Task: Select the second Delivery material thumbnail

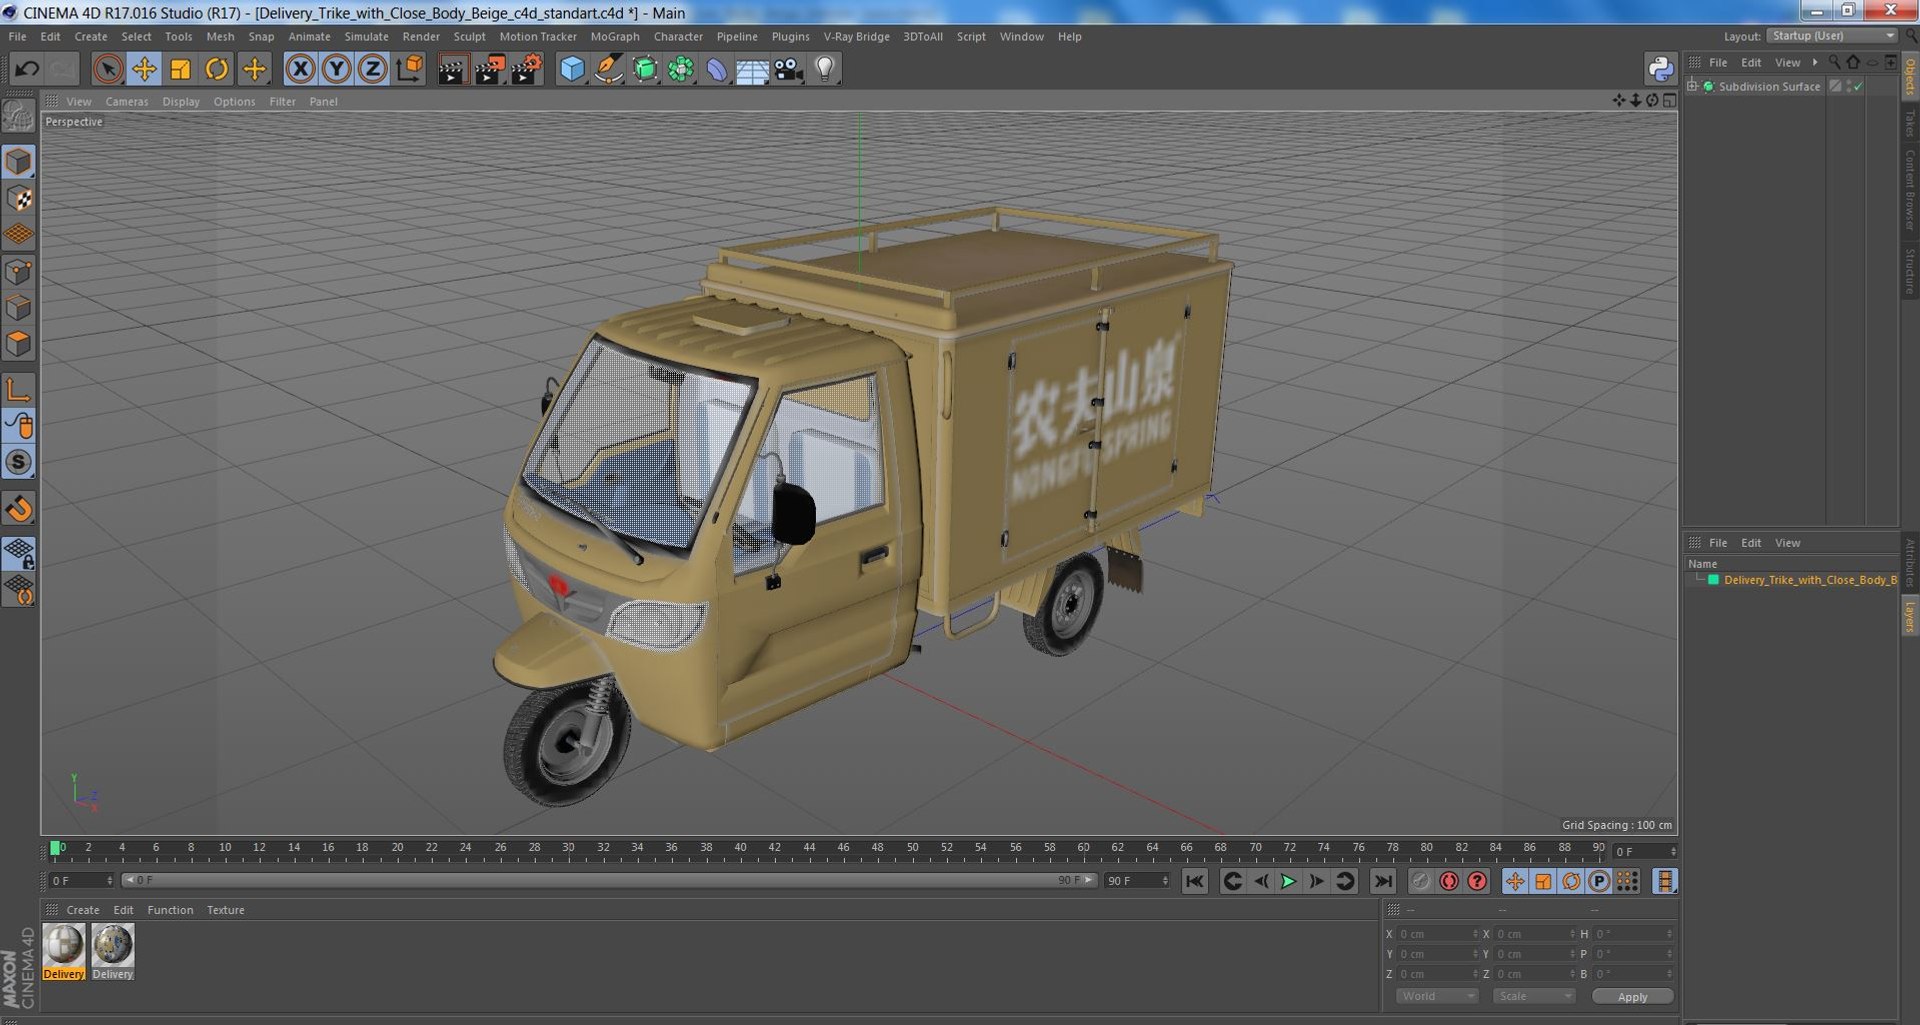Action: click(x=113, y=951)
